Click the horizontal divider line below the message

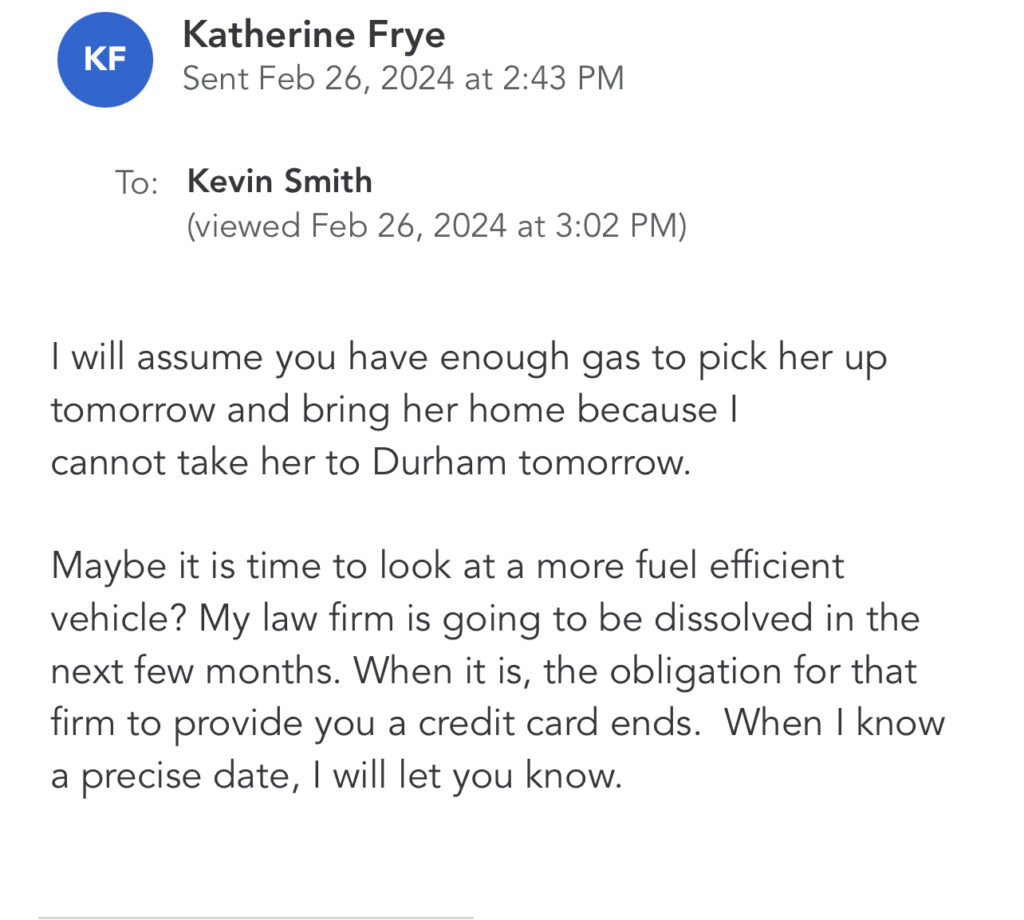tap(255, 916)
